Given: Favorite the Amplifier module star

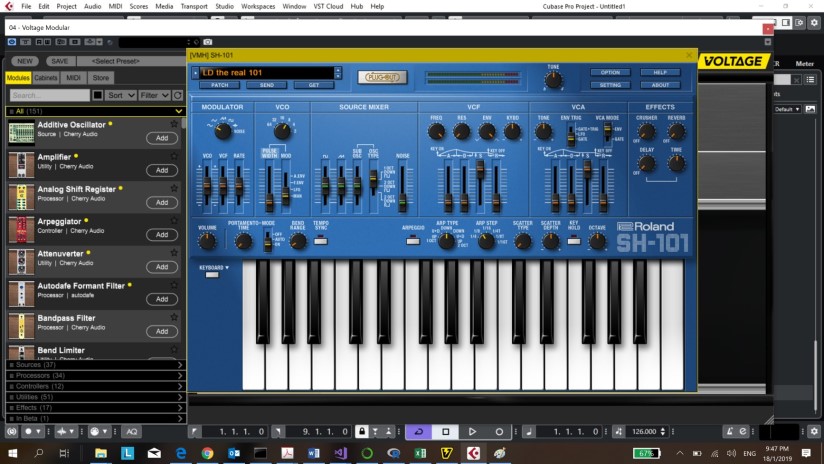Looking at the screenshot, I should (x=174, y=156).
